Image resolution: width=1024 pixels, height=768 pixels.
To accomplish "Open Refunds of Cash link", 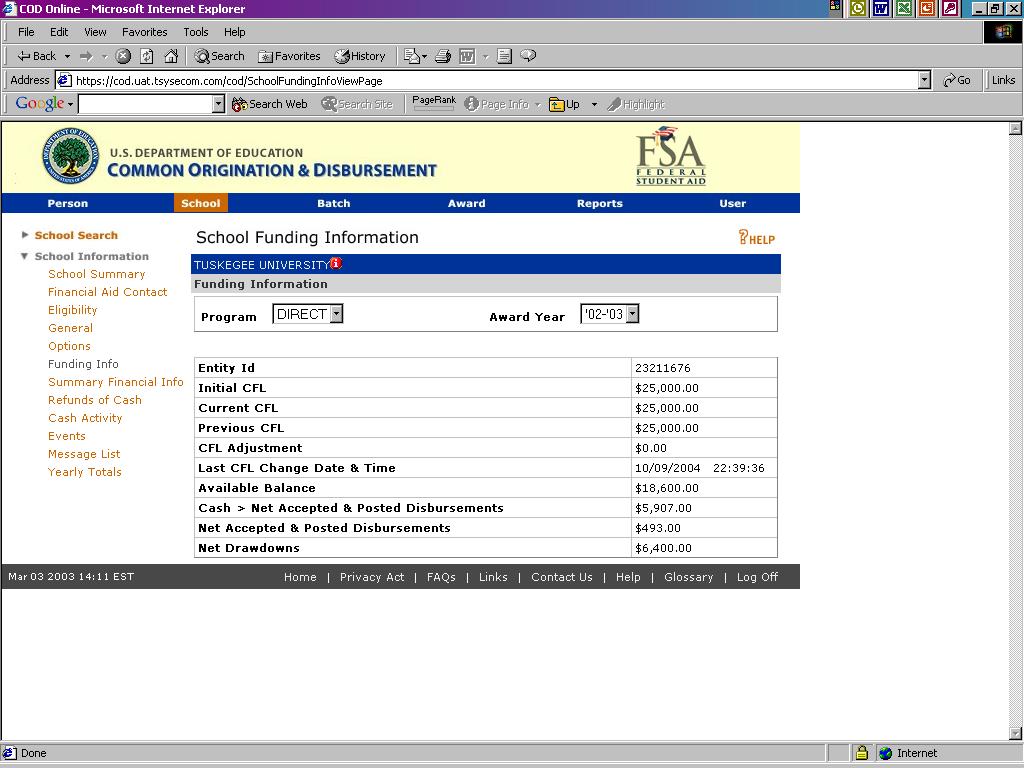I will [95, 400].
